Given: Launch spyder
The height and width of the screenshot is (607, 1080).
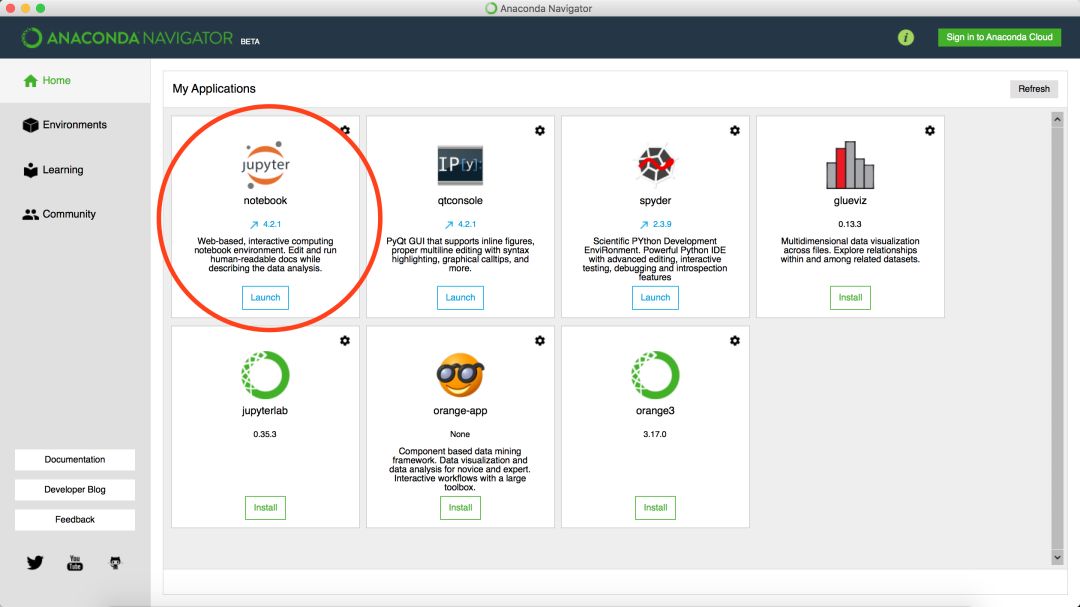Looking at the screenshot, I should (655, 298).
